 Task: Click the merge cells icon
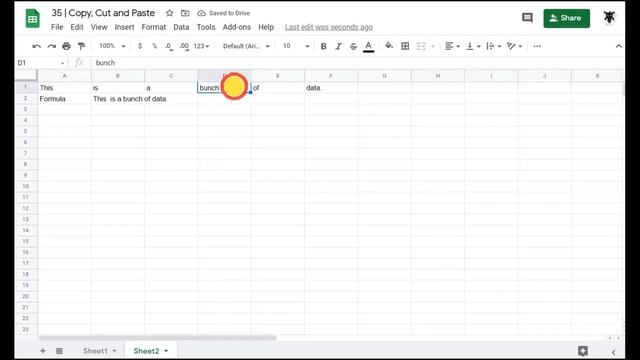tap(421, 46)
